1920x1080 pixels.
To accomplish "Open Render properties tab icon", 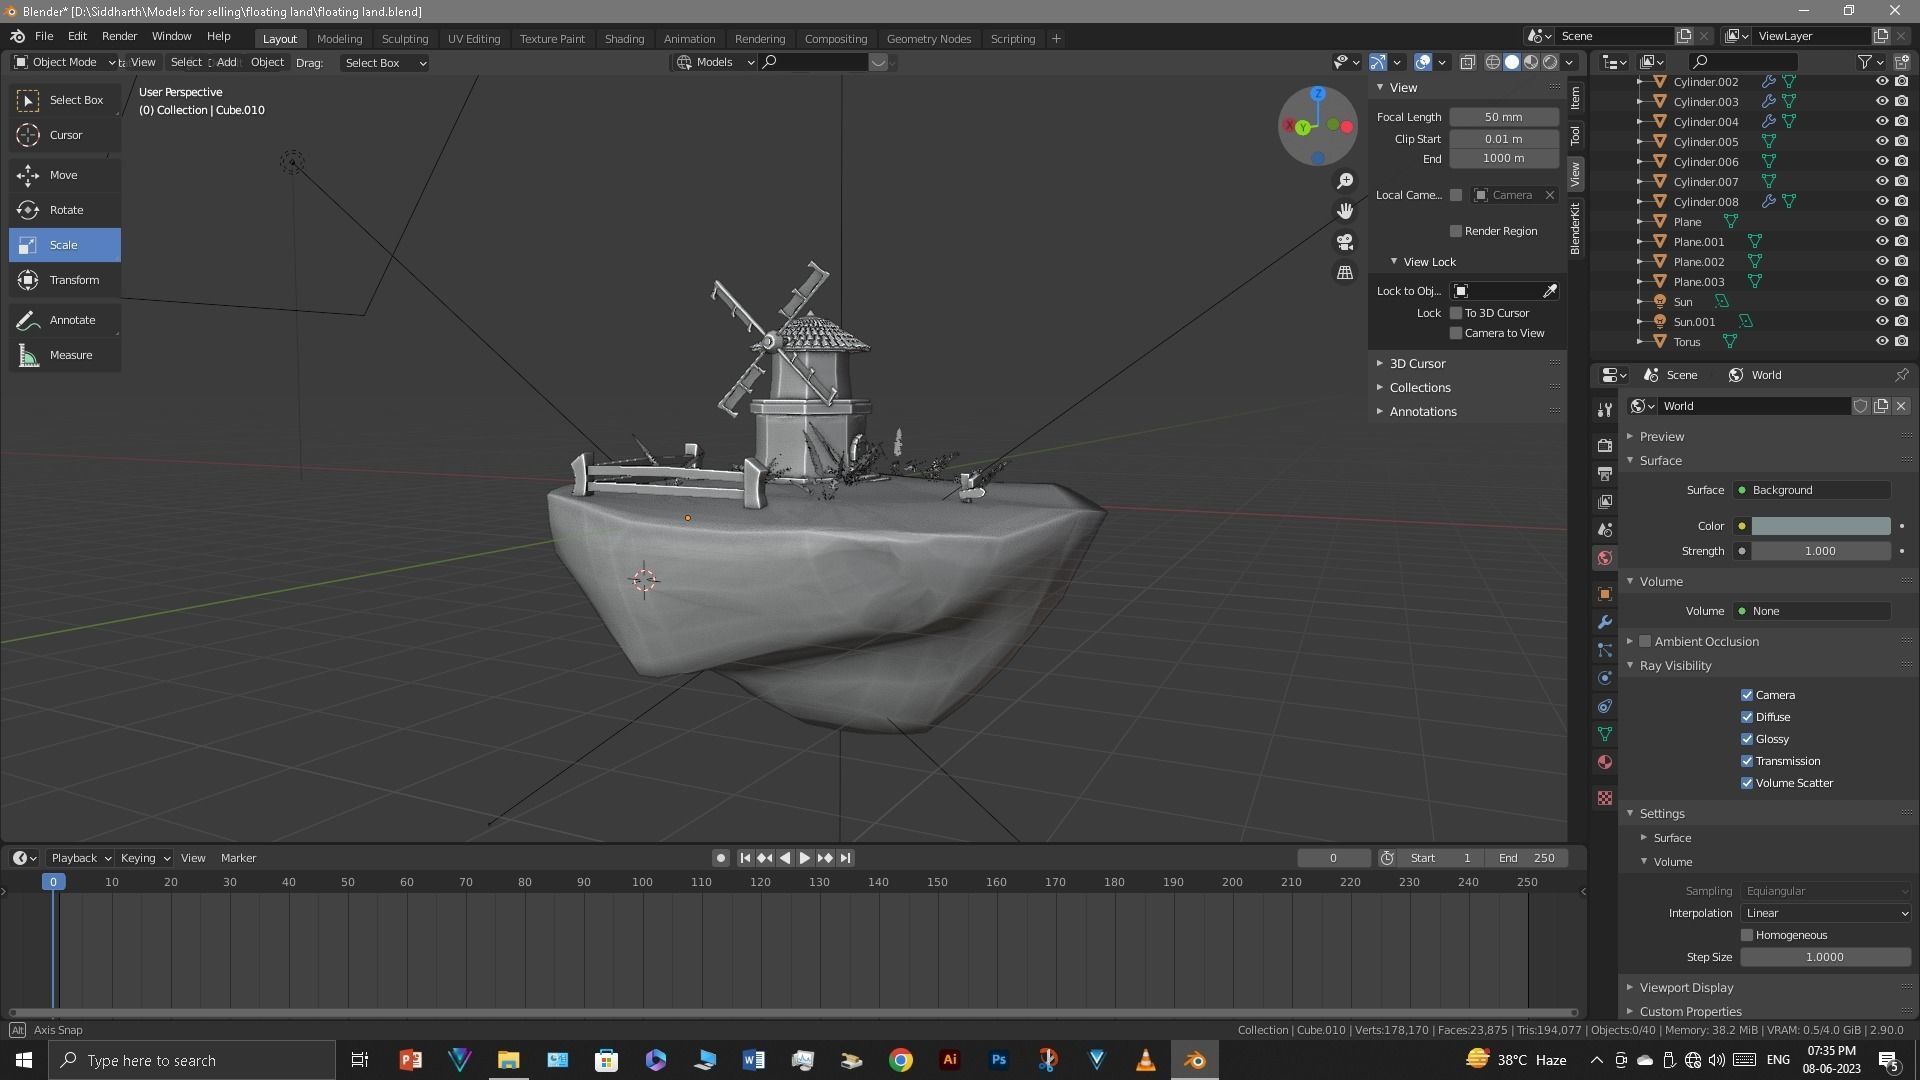I will pos(1605,445).
